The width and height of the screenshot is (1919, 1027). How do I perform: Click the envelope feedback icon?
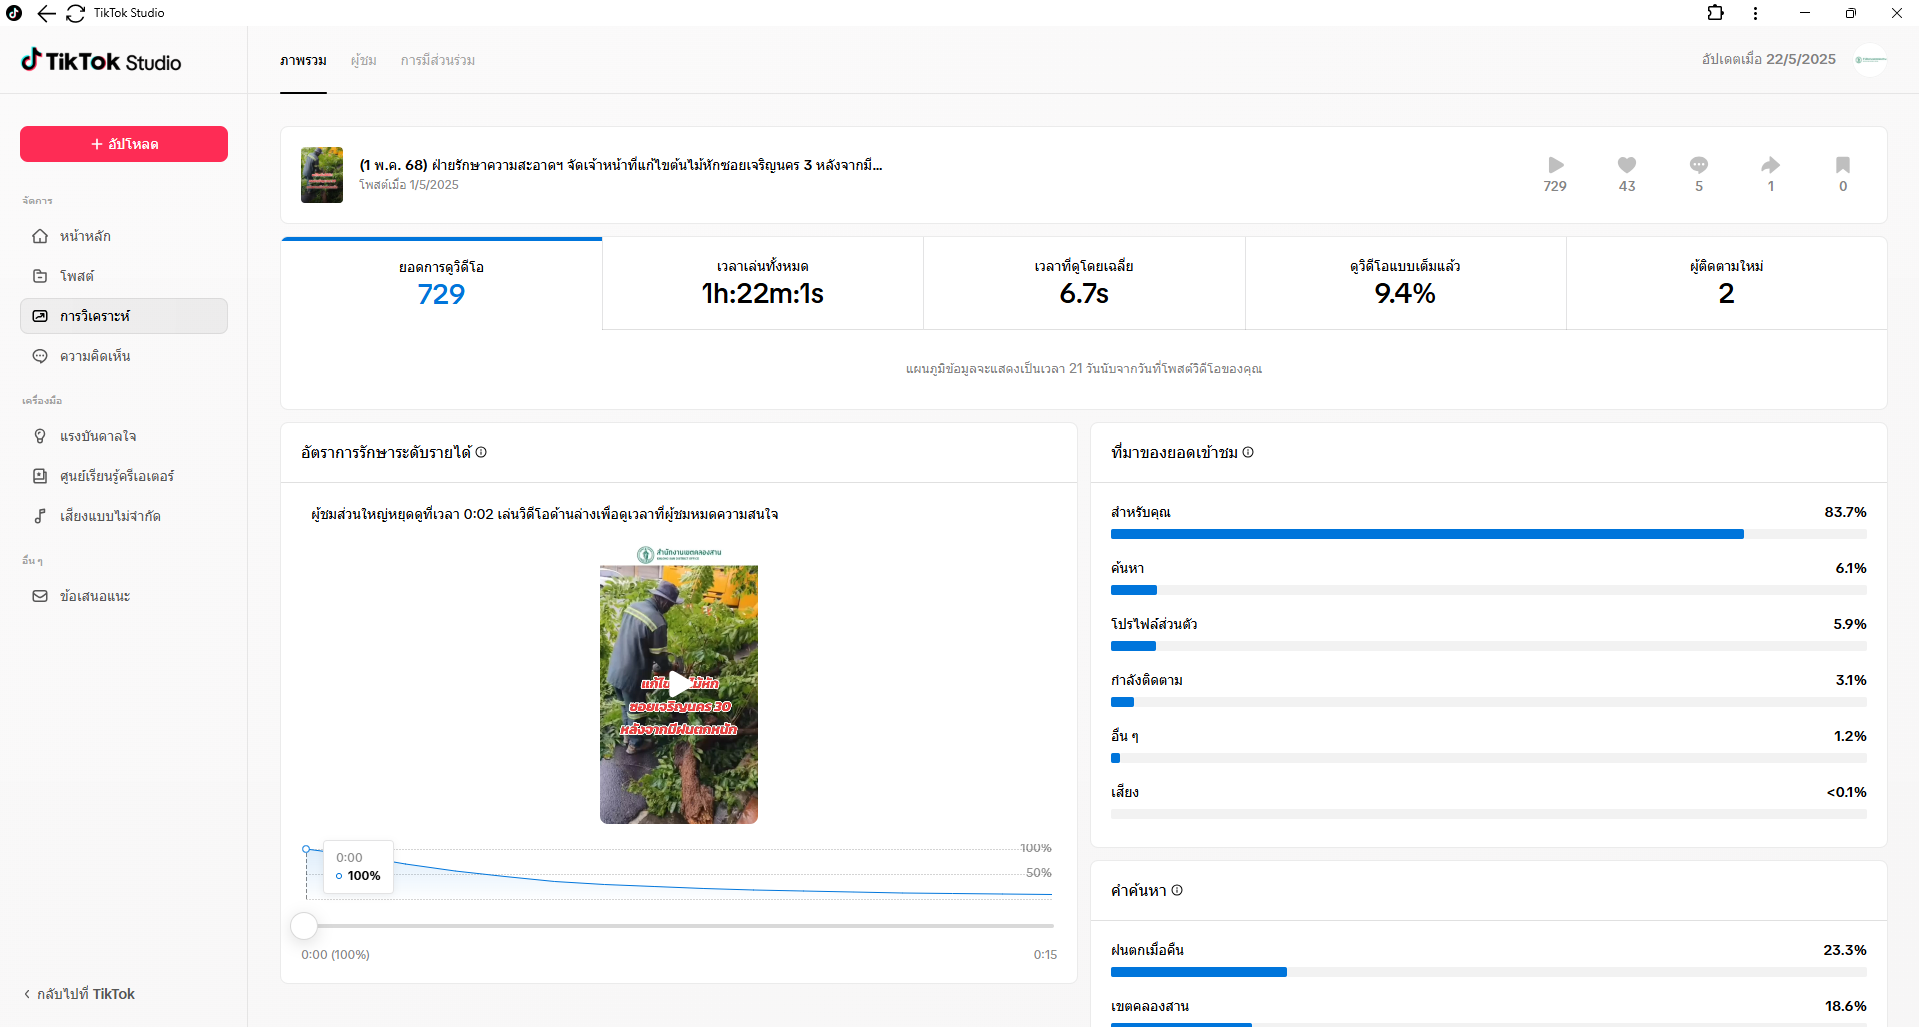tap(40, 596)
